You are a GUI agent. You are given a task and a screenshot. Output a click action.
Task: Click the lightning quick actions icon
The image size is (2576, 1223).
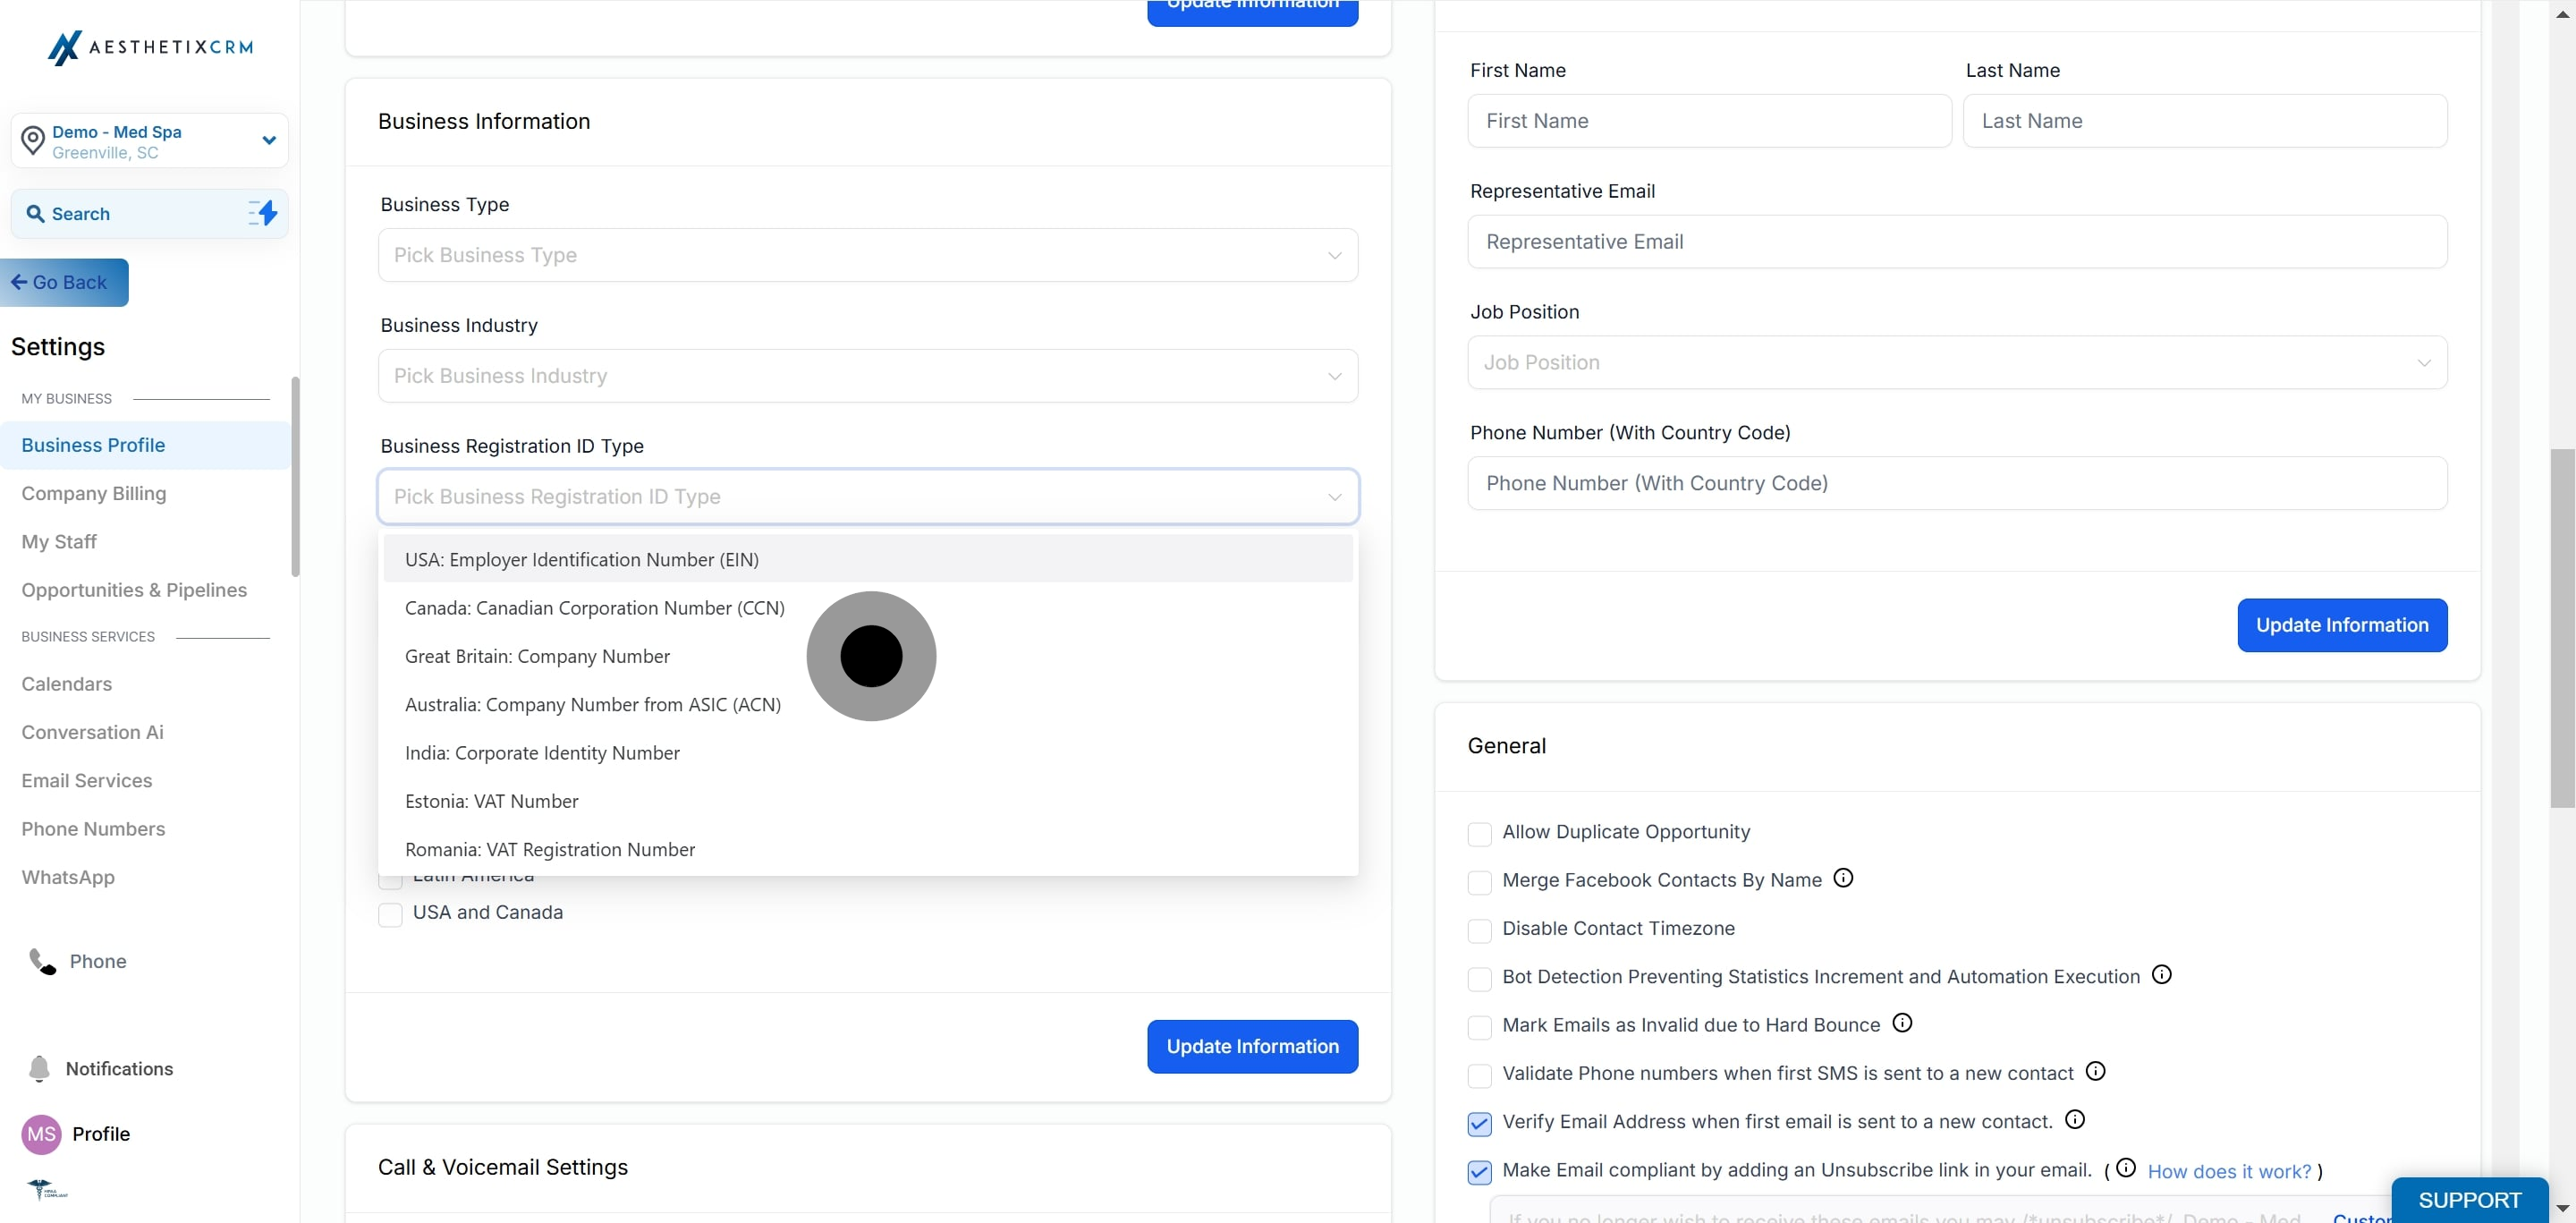(263, 213)
